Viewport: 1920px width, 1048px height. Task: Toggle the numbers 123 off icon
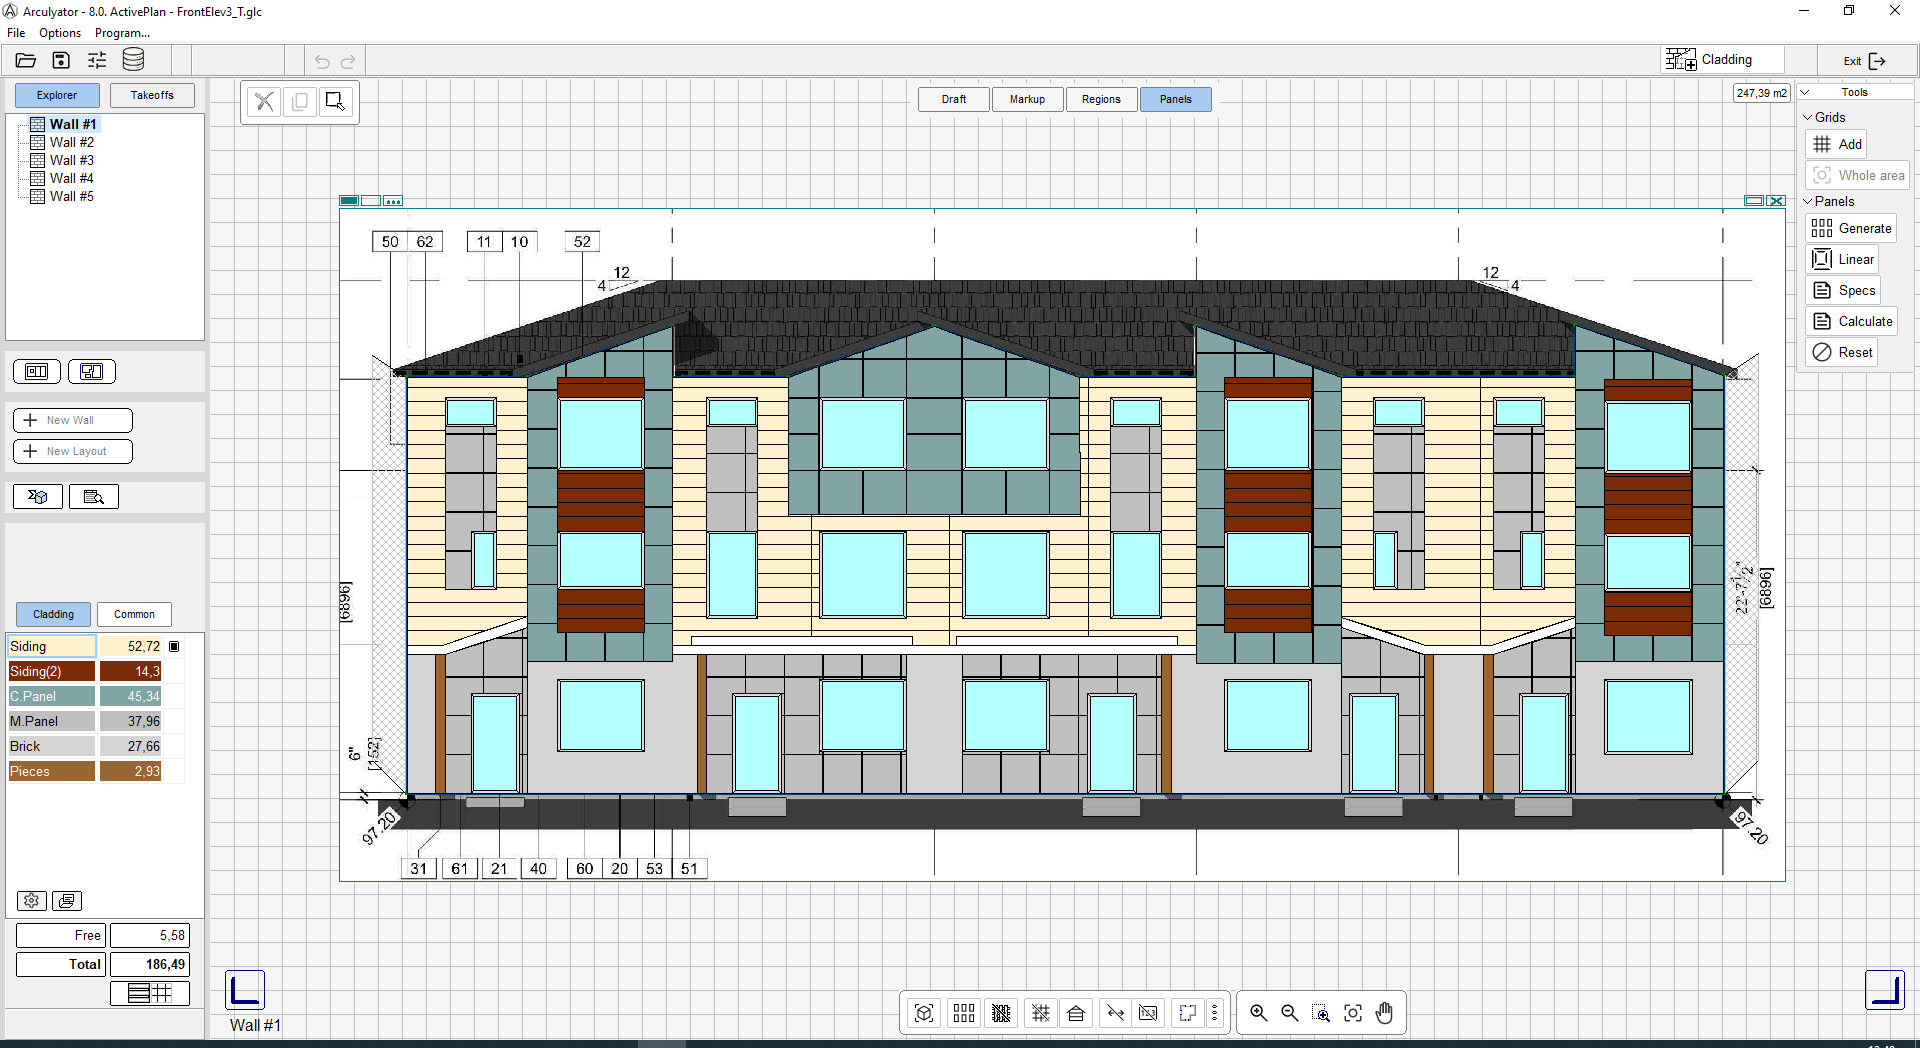point(1149,1013)
